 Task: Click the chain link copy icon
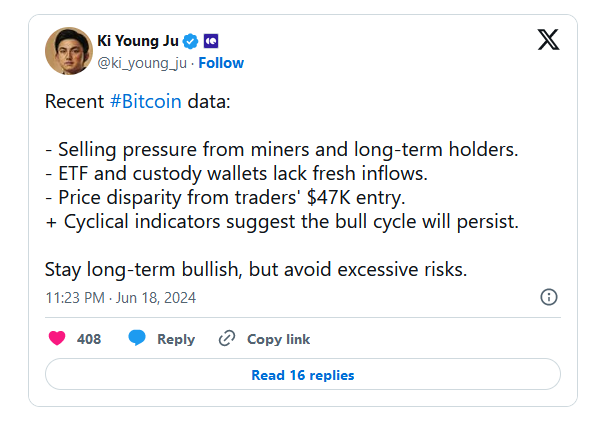(x=227, y=339)
